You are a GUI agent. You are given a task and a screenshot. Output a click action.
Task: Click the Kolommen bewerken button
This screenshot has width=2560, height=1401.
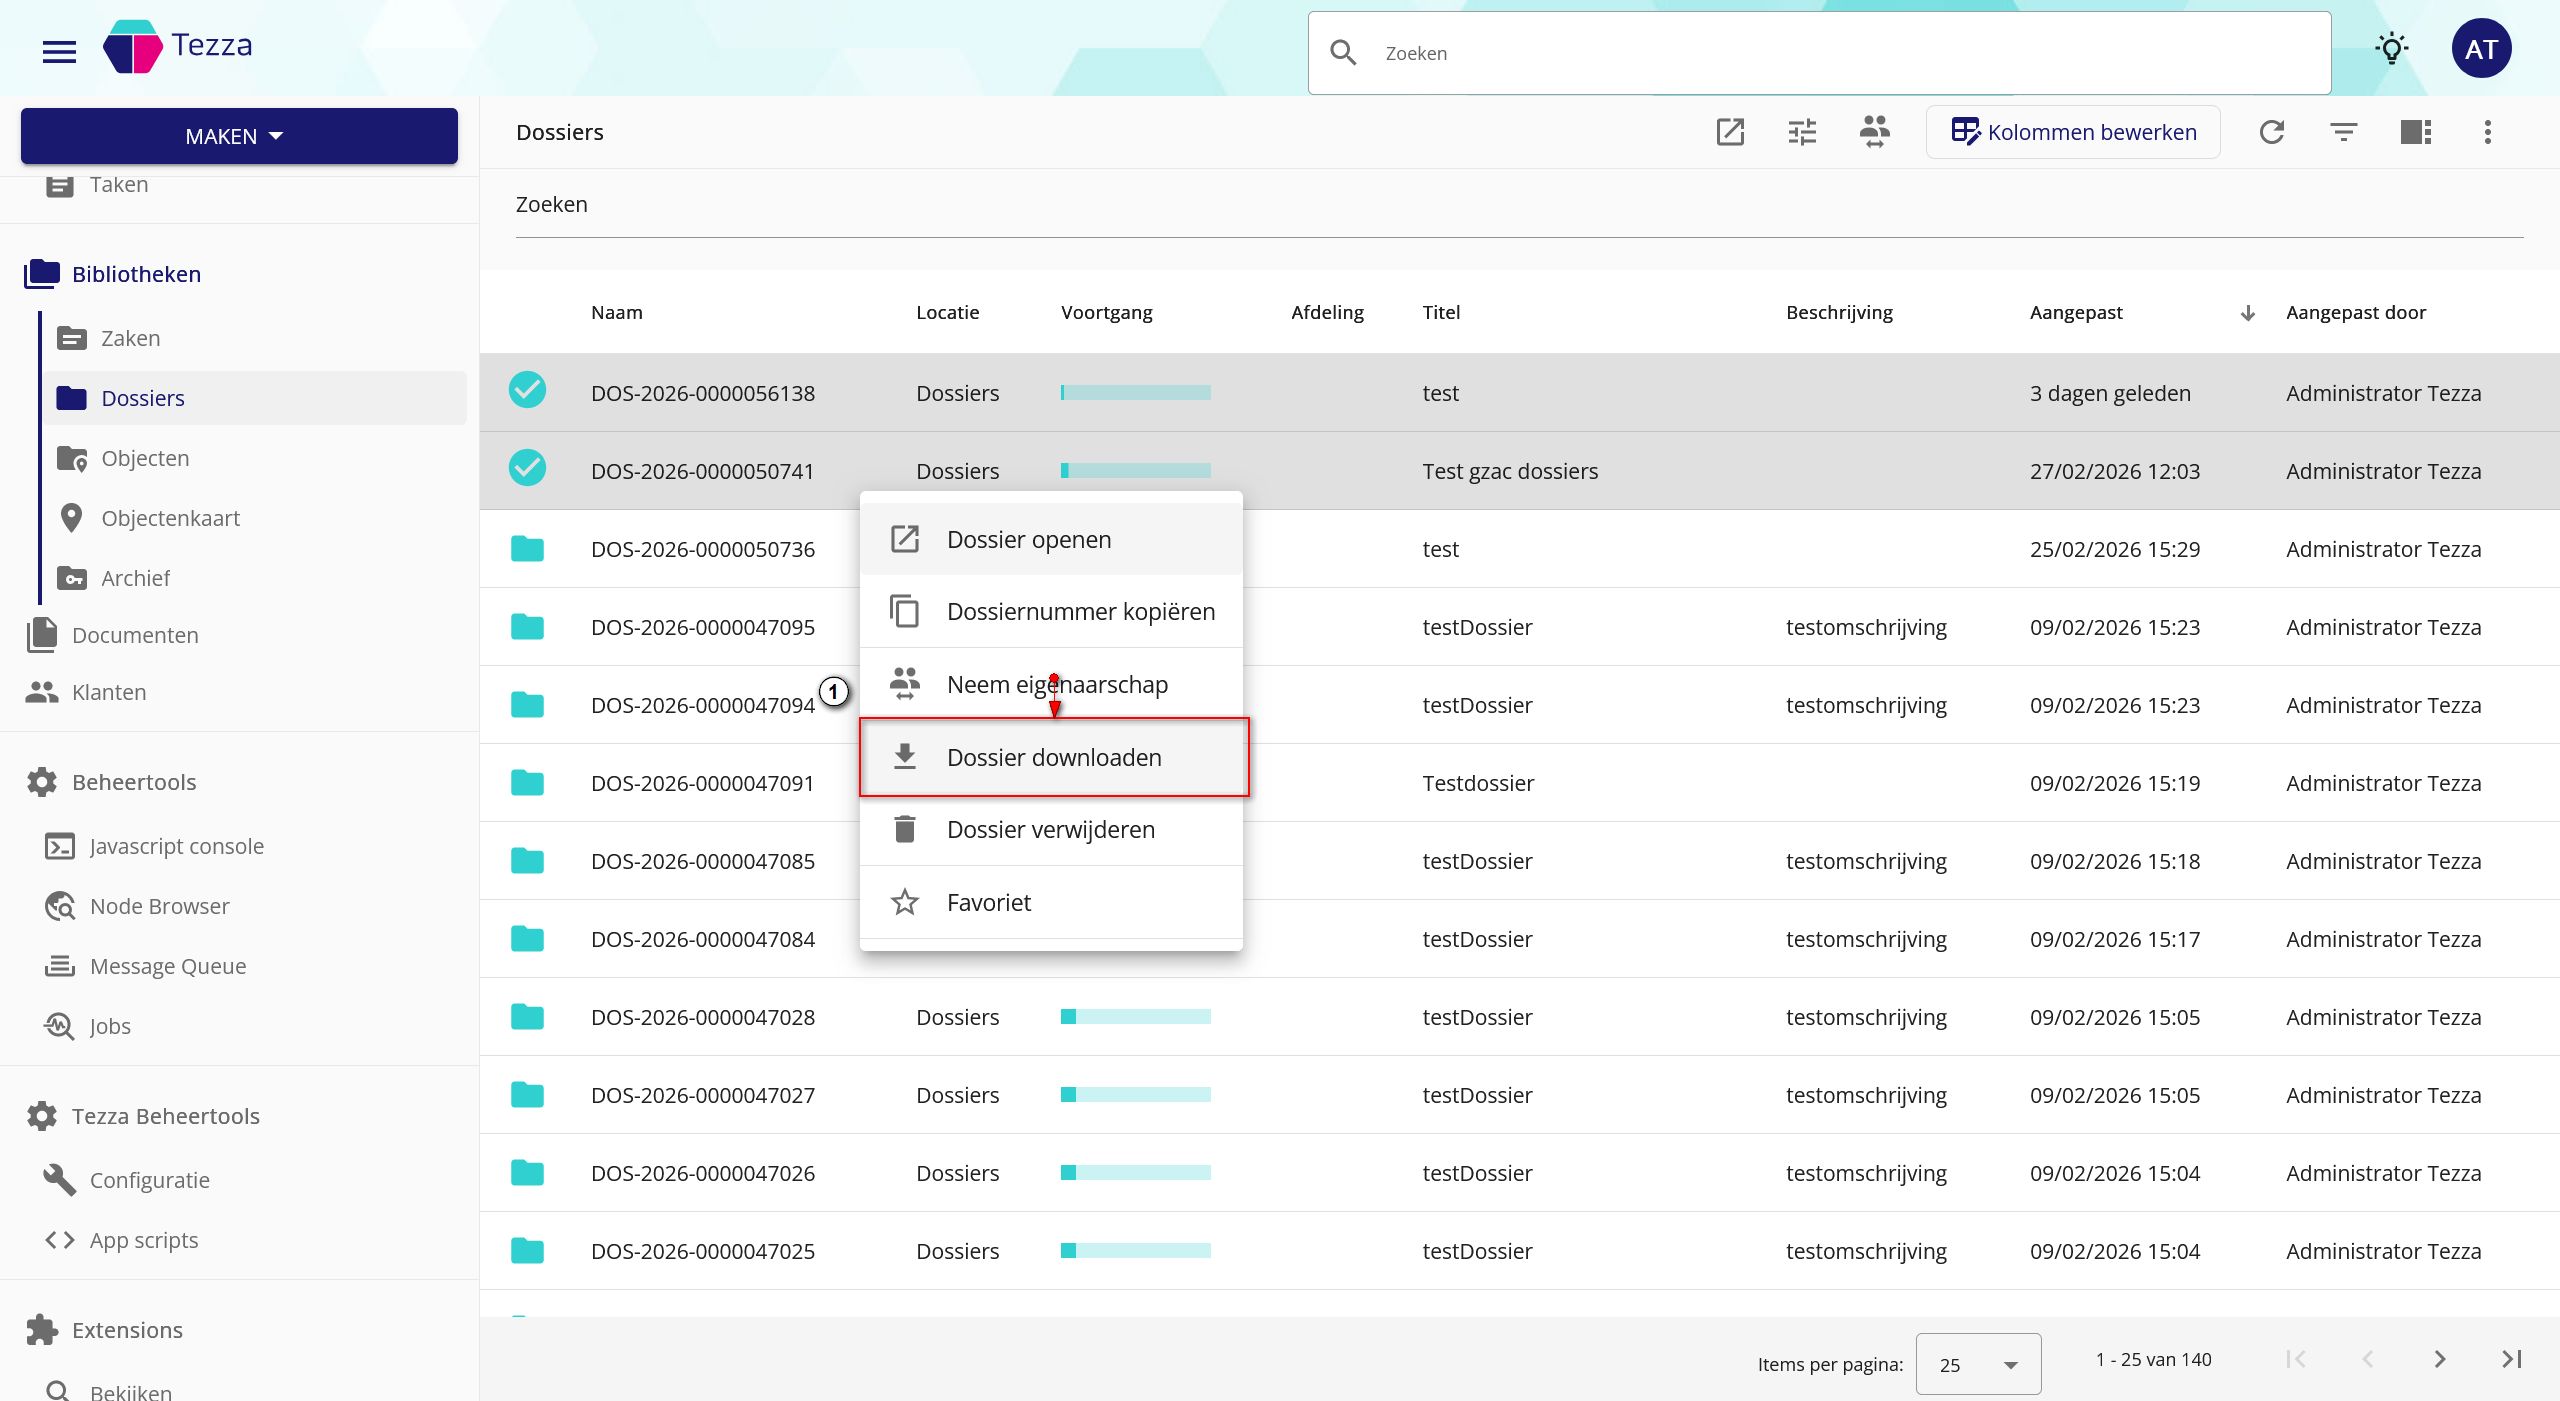[2073, 132]
